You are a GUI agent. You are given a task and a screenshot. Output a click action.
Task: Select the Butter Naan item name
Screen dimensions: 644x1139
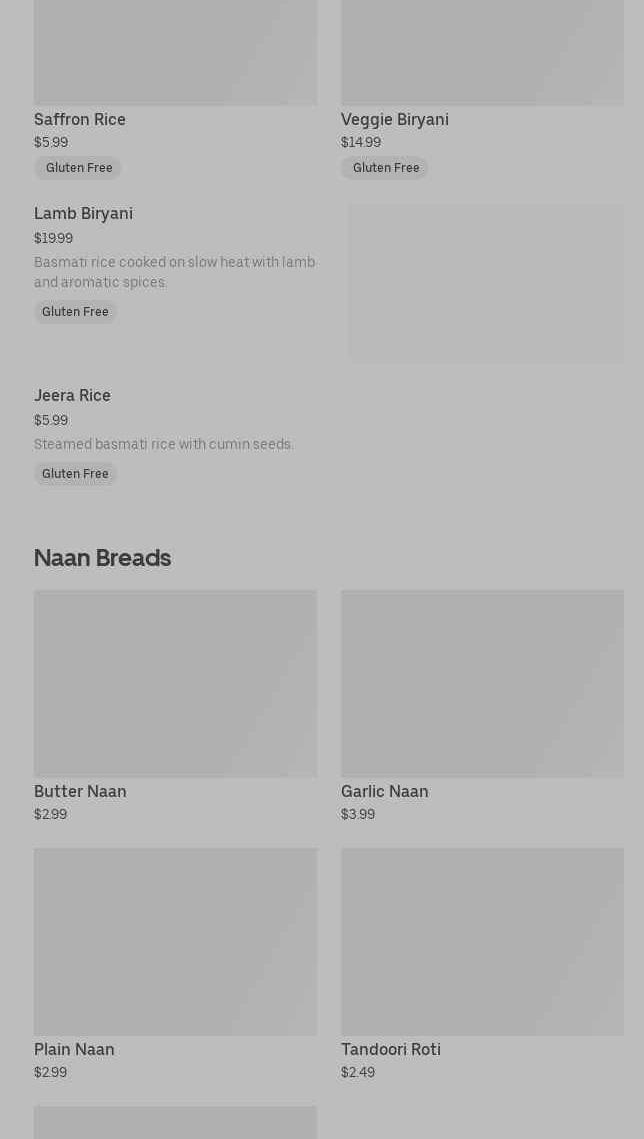80,792
